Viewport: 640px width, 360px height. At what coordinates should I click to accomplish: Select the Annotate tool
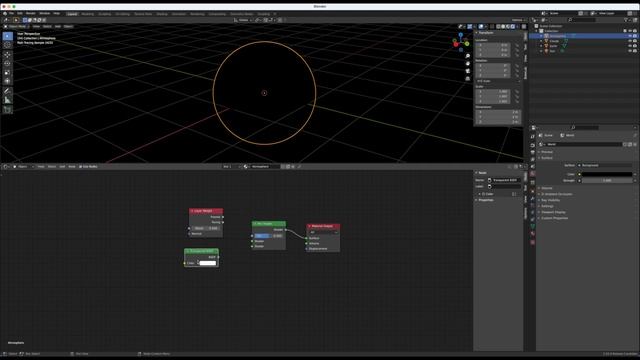[x=7, y=91]
